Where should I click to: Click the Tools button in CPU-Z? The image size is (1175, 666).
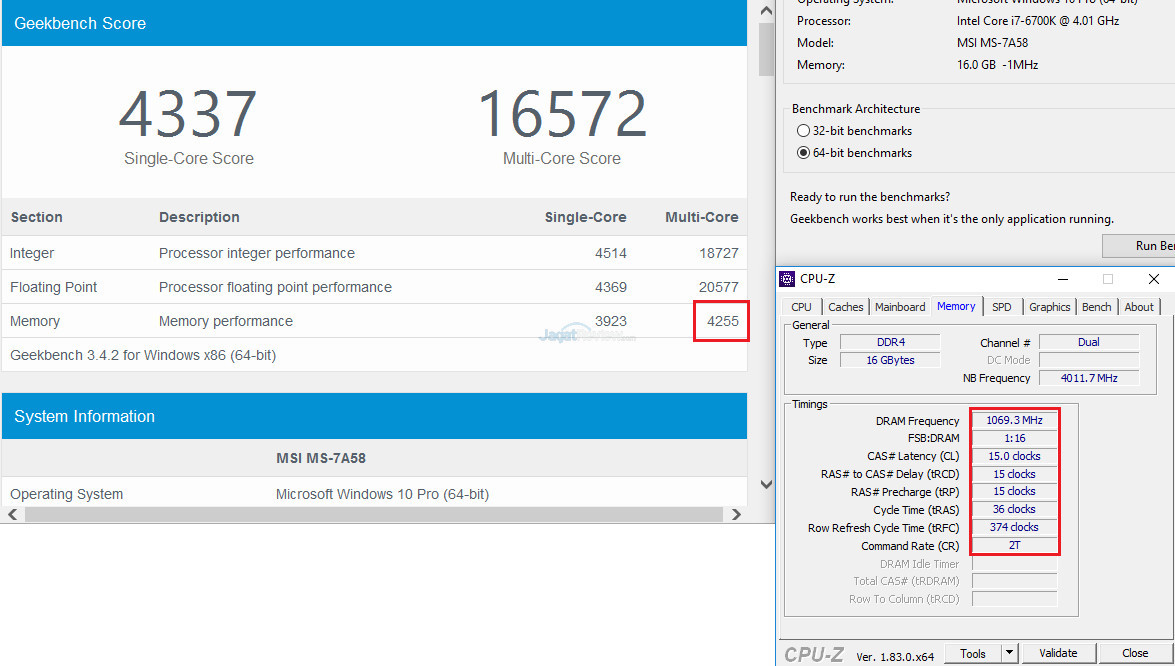tap(972, 653)
